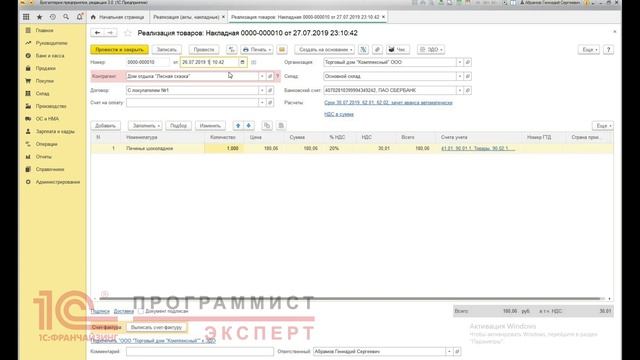The image size is (640, 360).
Task: Move row up with blue arrow
Action: pyautogui.click(x=238, y=125)
